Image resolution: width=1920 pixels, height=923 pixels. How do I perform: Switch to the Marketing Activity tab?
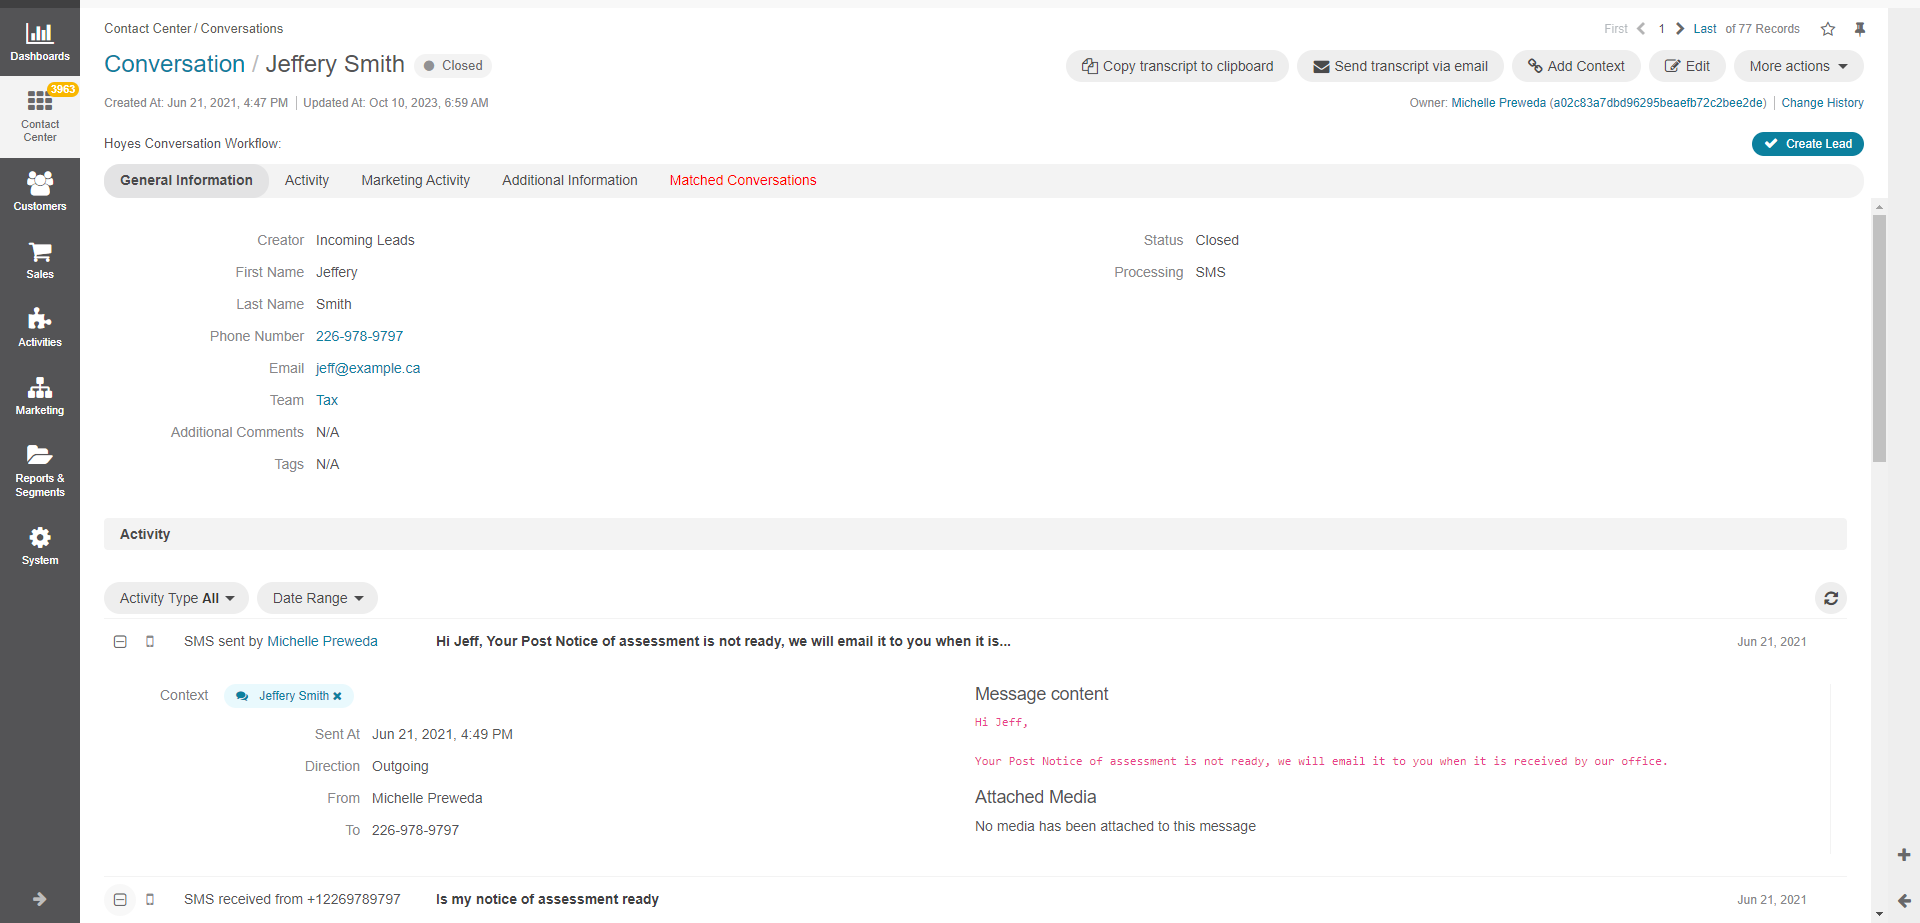[415, 180]
